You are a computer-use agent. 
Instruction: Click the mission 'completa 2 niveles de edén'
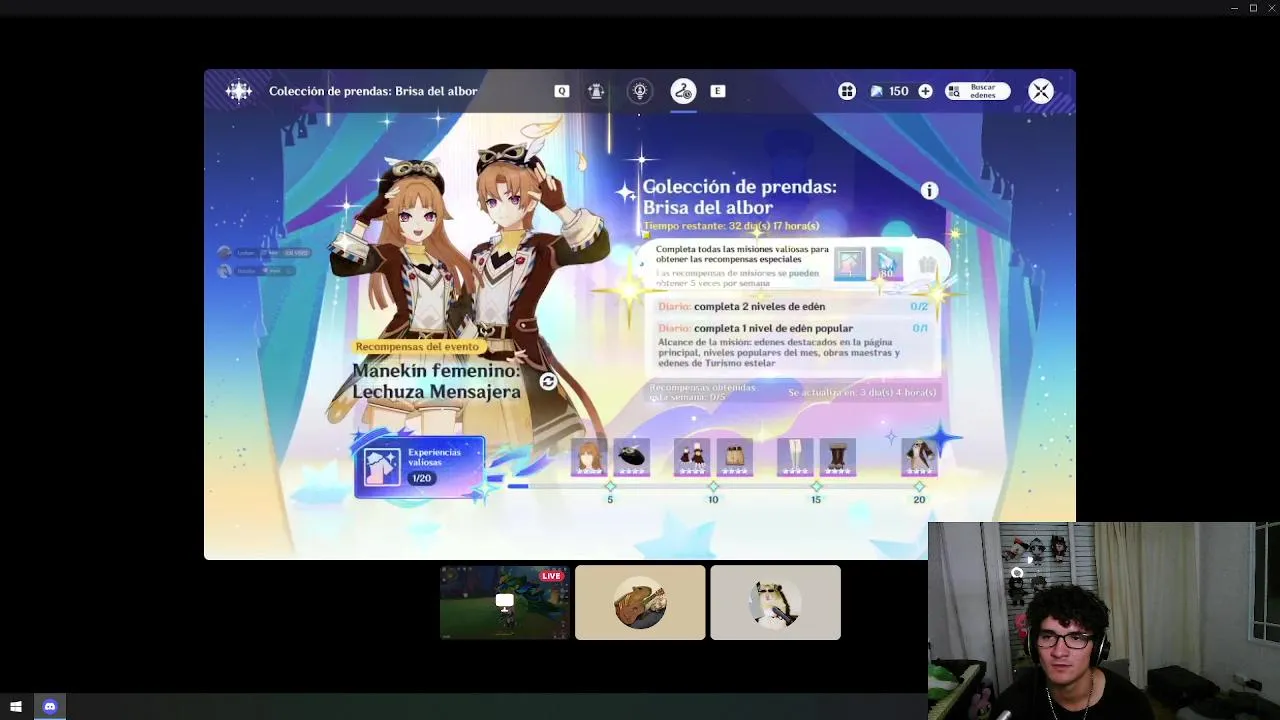pos(793,306)
